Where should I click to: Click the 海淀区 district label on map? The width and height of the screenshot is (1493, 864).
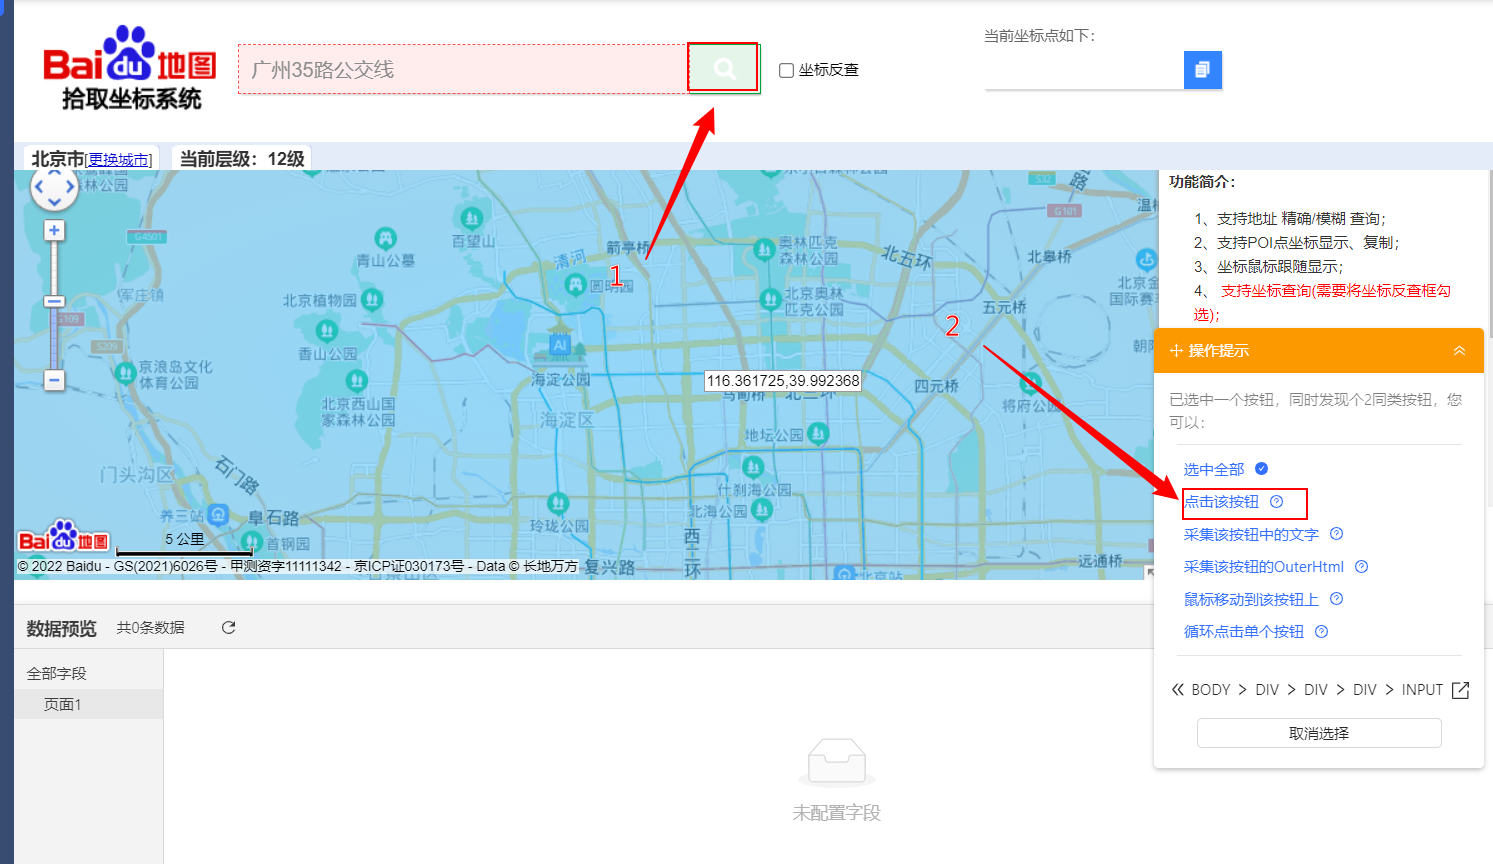pyautogui.click(x=566, y=420)
